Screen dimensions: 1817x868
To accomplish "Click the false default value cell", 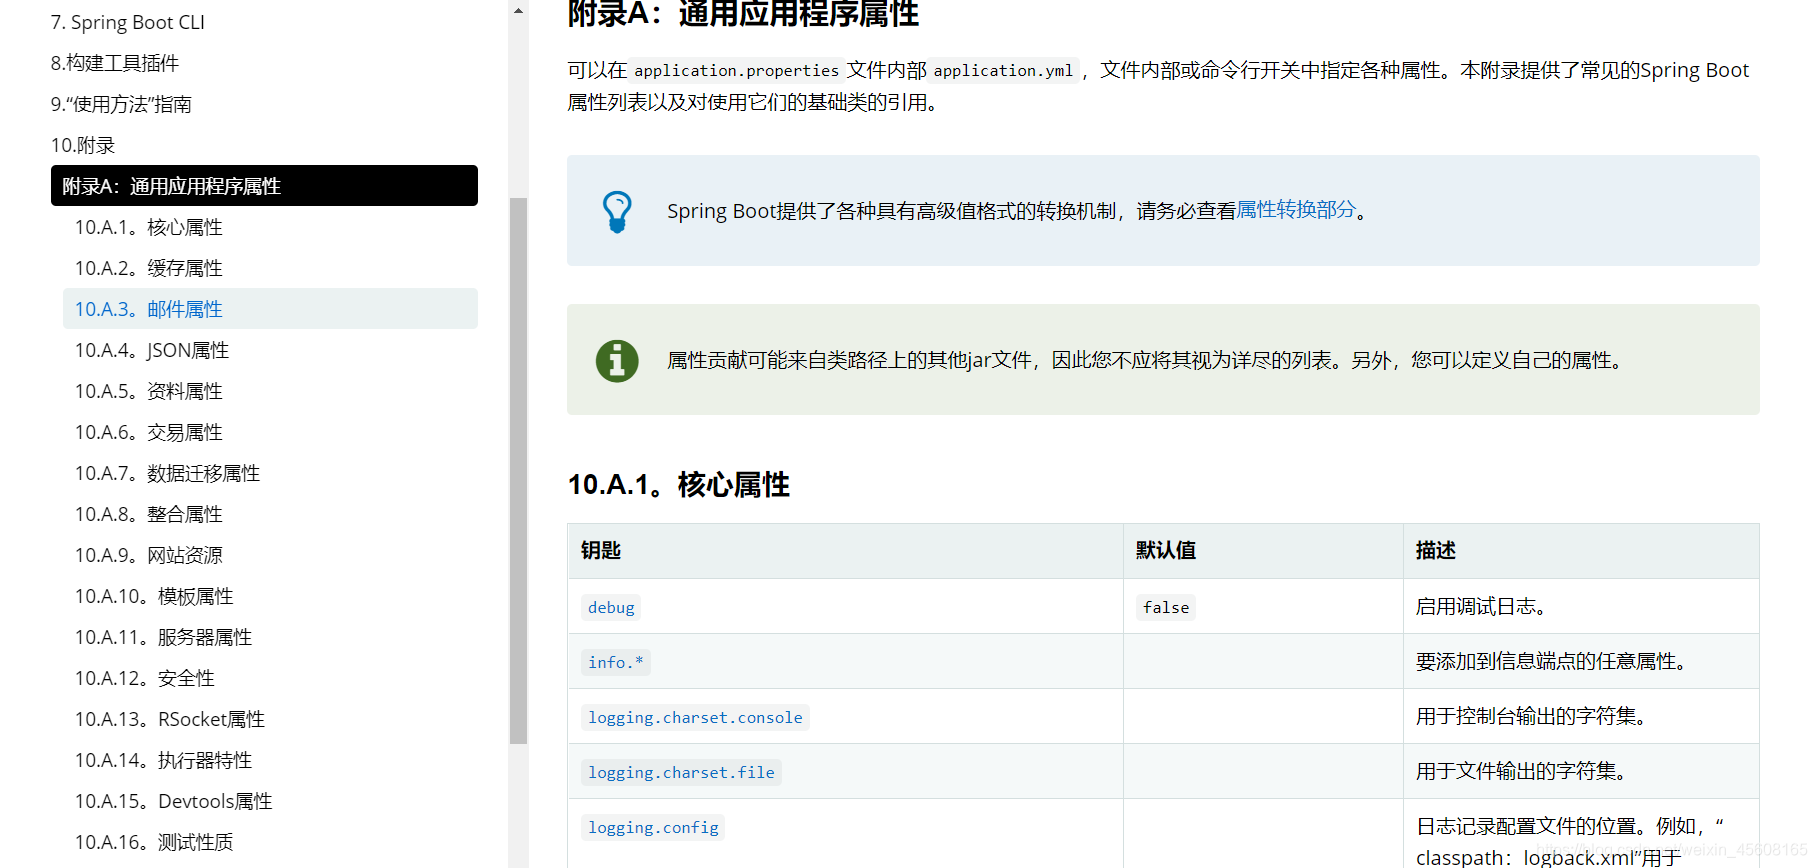I will click(1166, 607).
